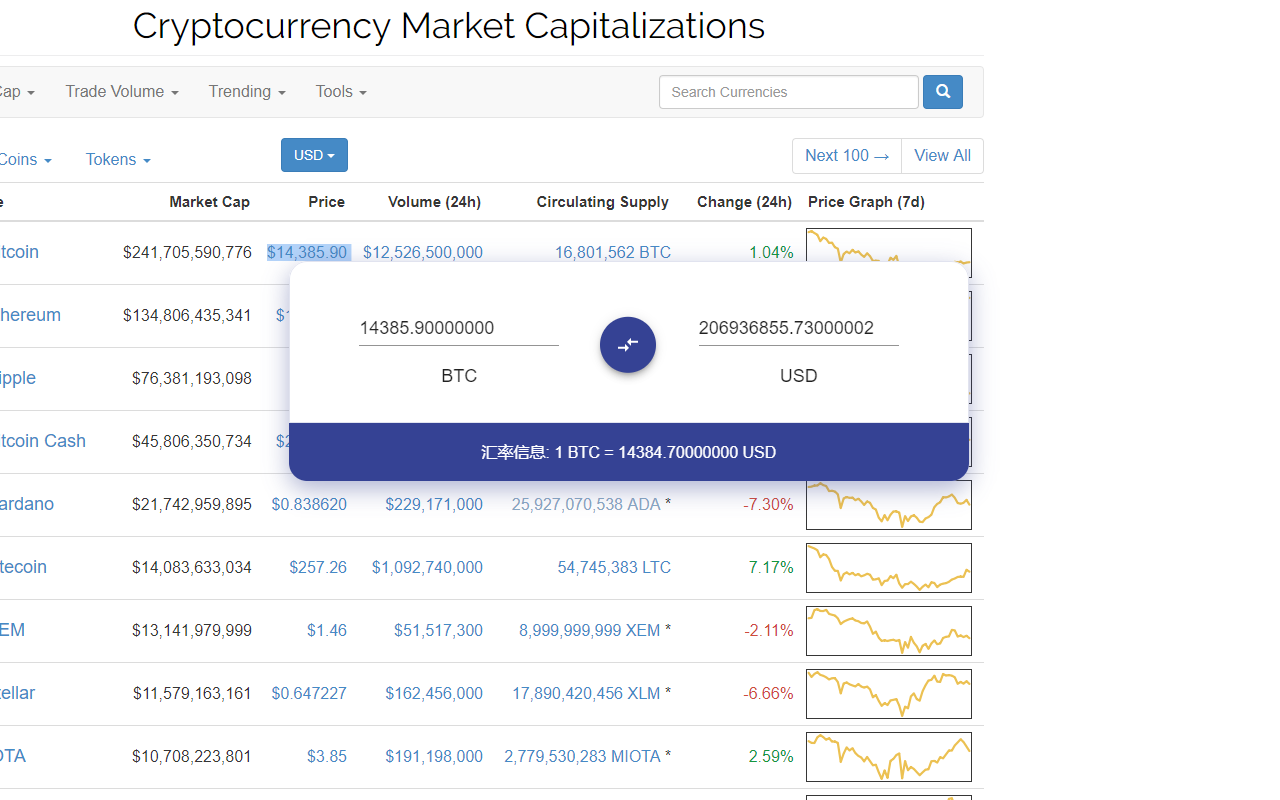Click the Bitcoin price $14,385.90
This screenshot has width=1280, height=800.
308,252
